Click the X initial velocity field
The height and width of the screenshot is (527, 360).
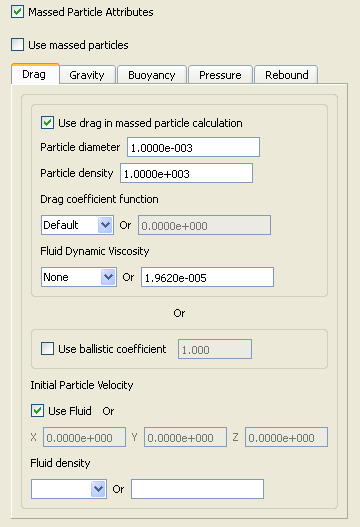click(84, 437)
